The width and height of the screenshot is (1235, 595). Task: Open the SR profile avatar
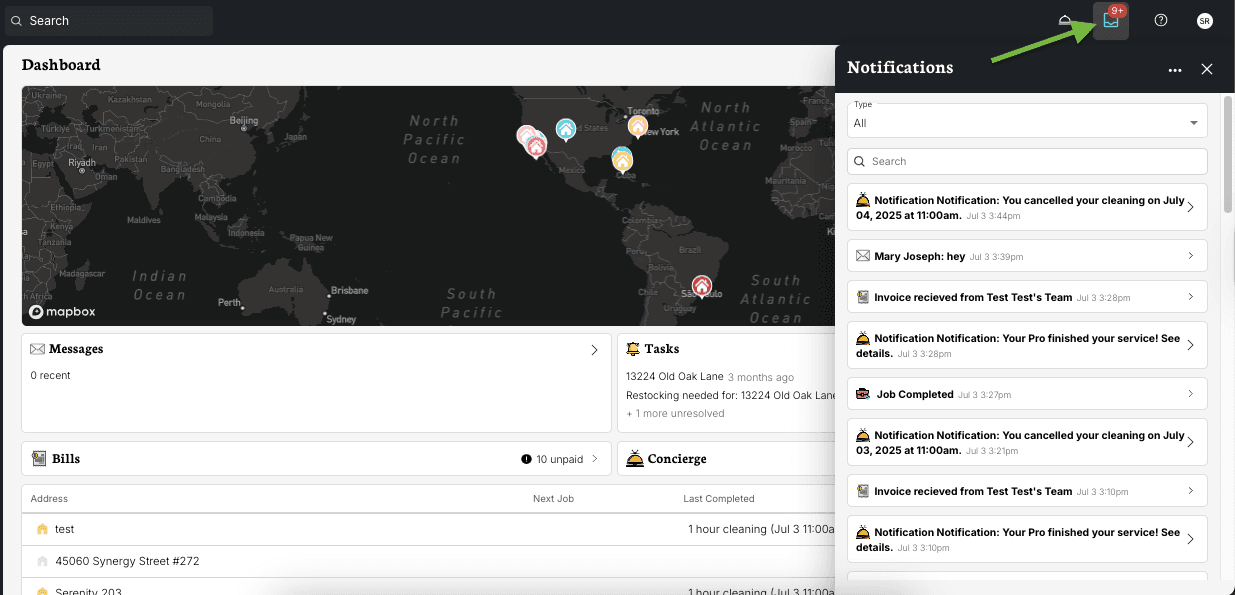point(1204,20)
